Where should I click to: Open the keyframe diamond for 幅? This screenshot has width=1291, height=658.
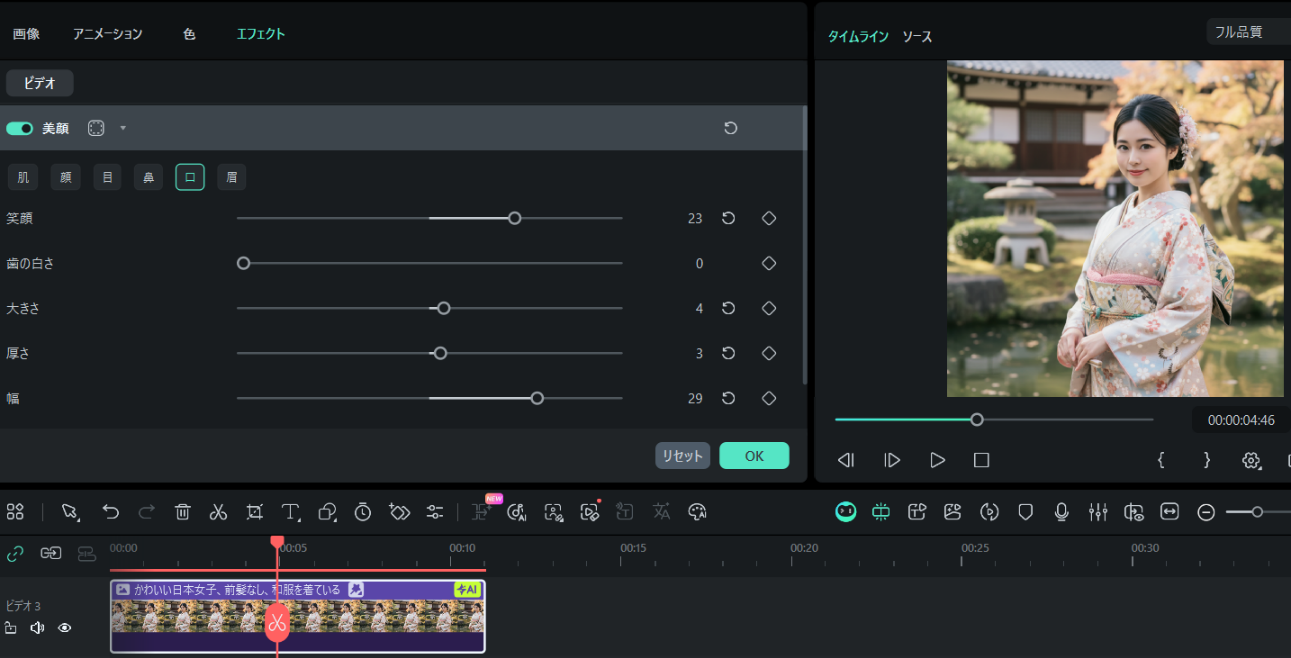click(769, 397)
